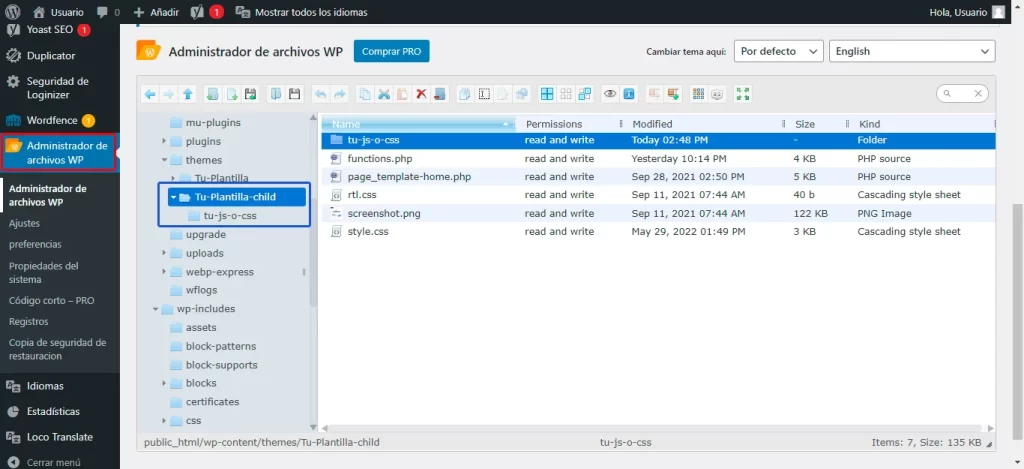Click the New file icon with green plus
Viewport: 1024px width, 469px height.
[x=232, y=94]
